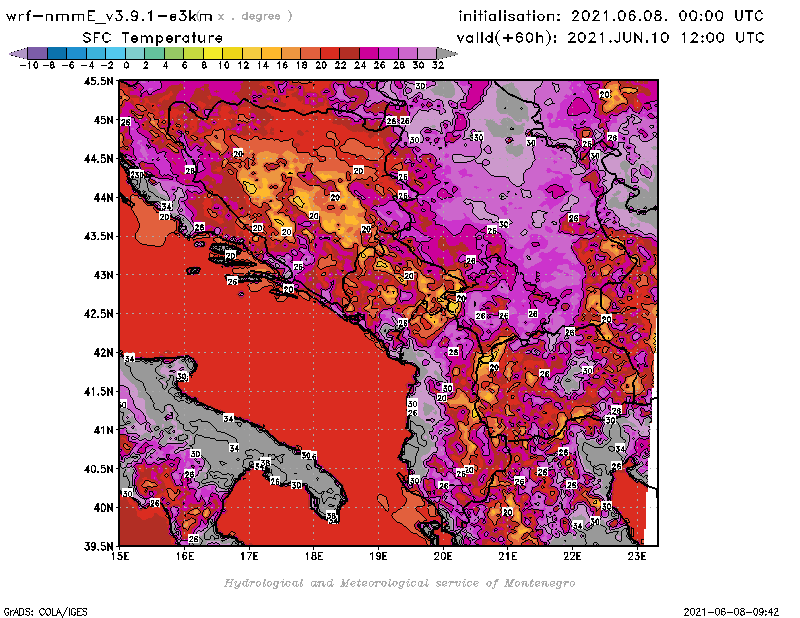Click the longitude axis label '16E'
Screen dimensions: 800x618
[185, 556]
